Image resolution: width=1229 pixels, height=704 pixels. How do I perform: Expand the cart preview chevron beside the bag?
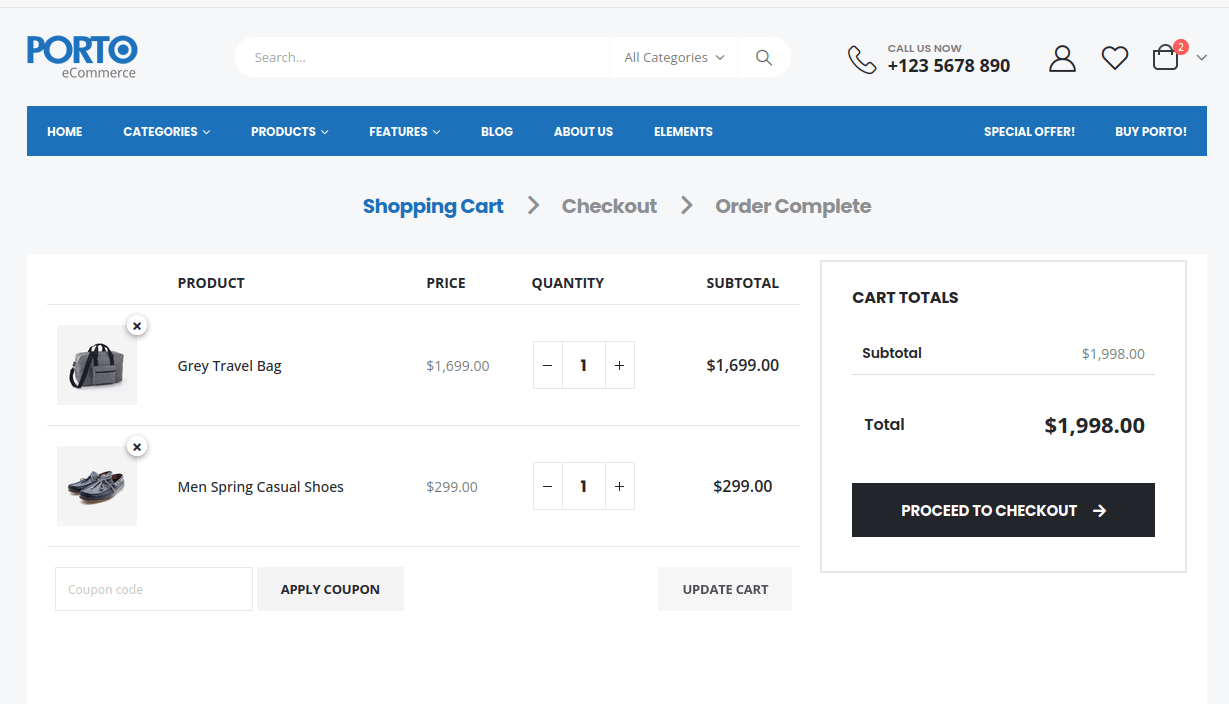(x=1201, y=58)
